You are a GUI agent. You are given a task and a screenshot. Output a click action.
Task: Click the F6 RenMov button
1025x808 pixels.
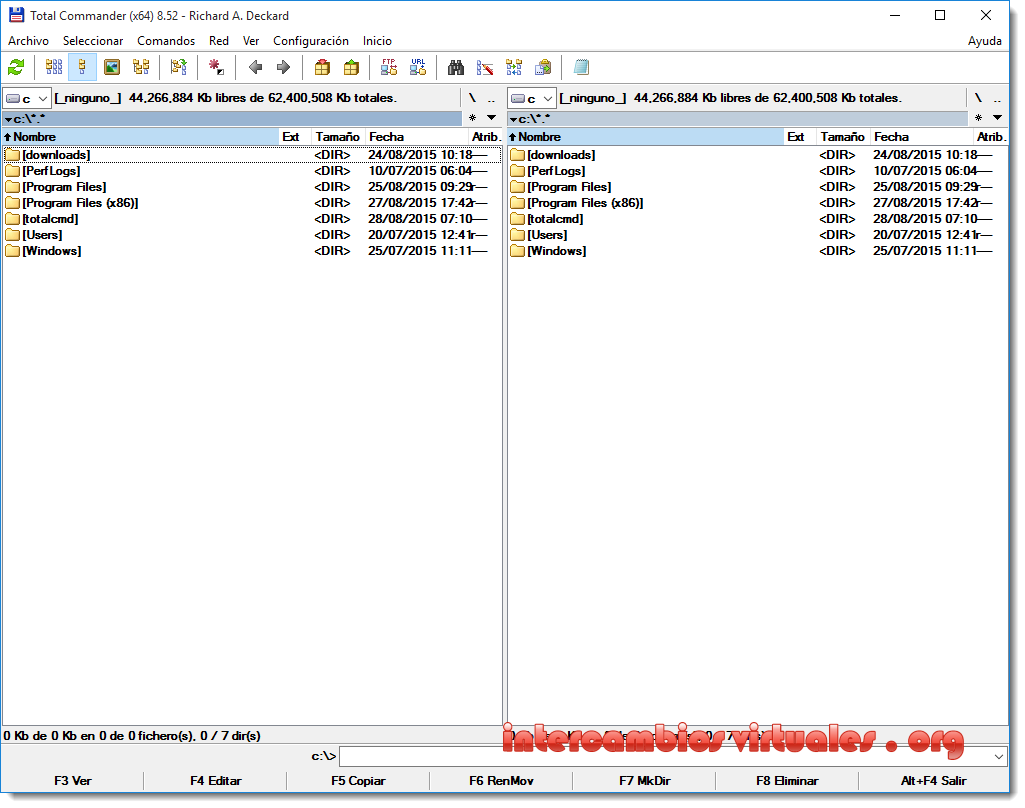coord(501,781)
